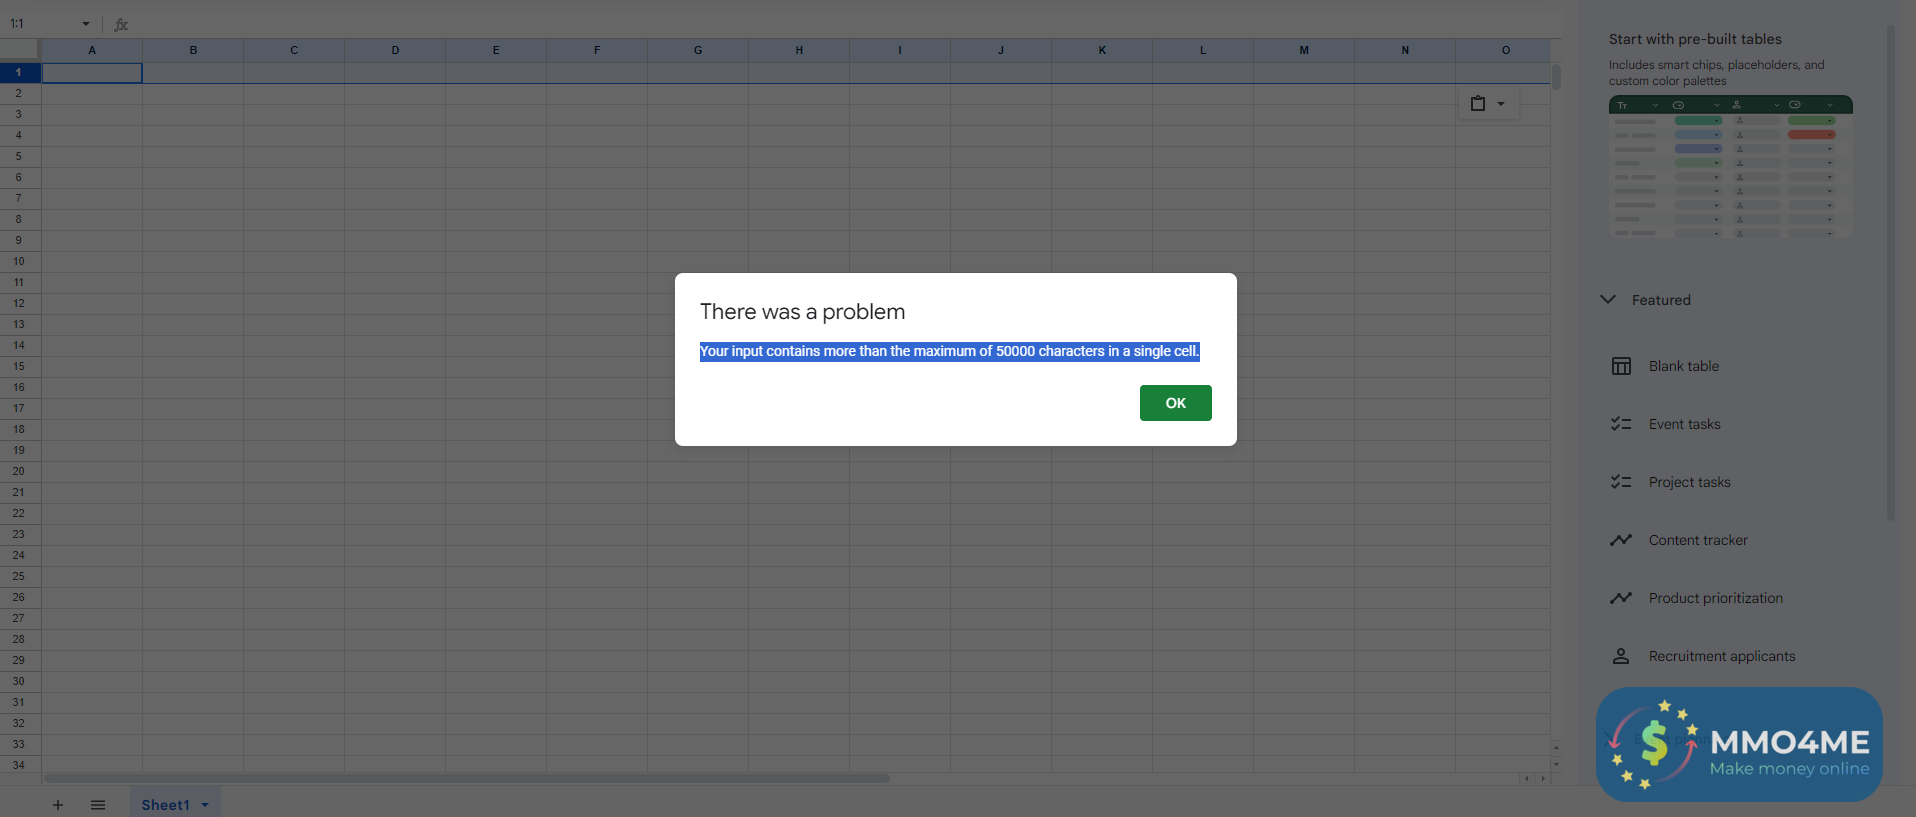Click the scroll down arrow of the sheet
The width and height of the screenshot is (1916, 817).
pos(1556,764)
